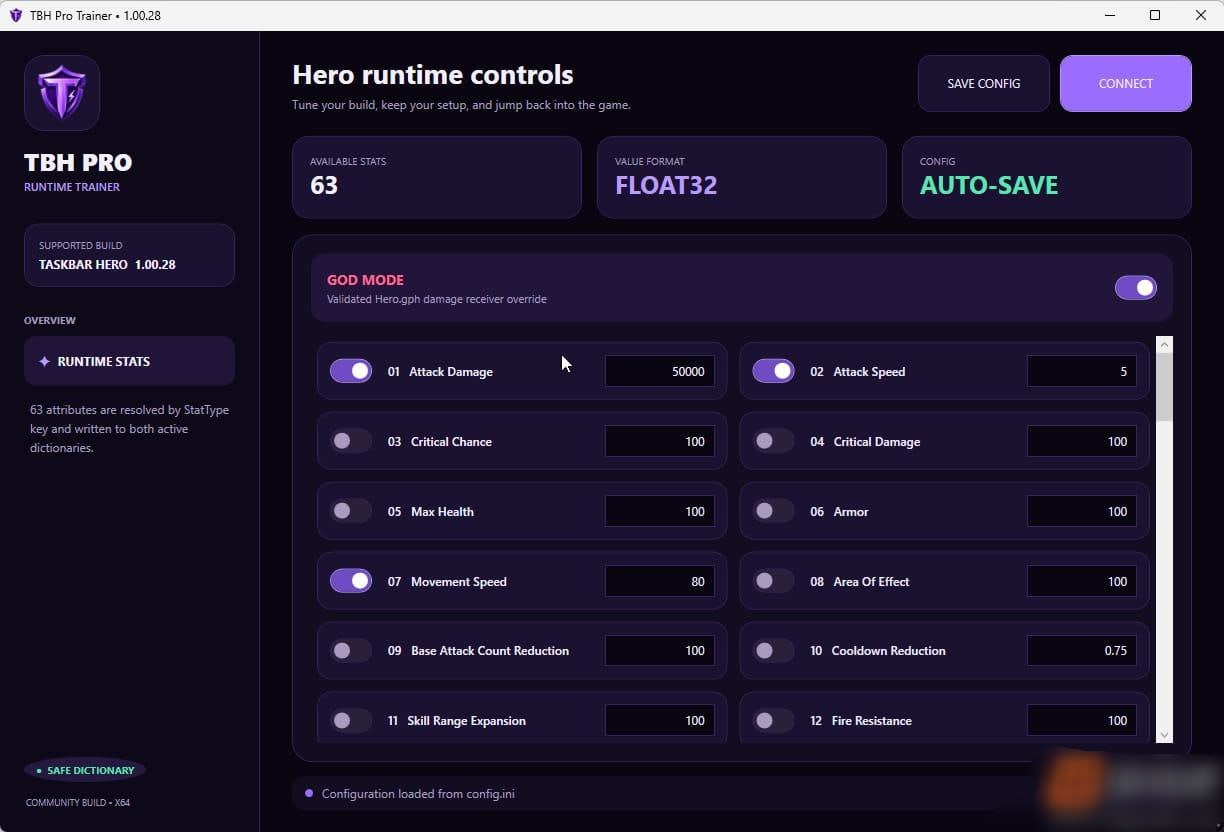The height and width of the screenshot is (832, 1224).
Task: Open the Runtime Stats sidebar item
Action: tap(129, 361)
